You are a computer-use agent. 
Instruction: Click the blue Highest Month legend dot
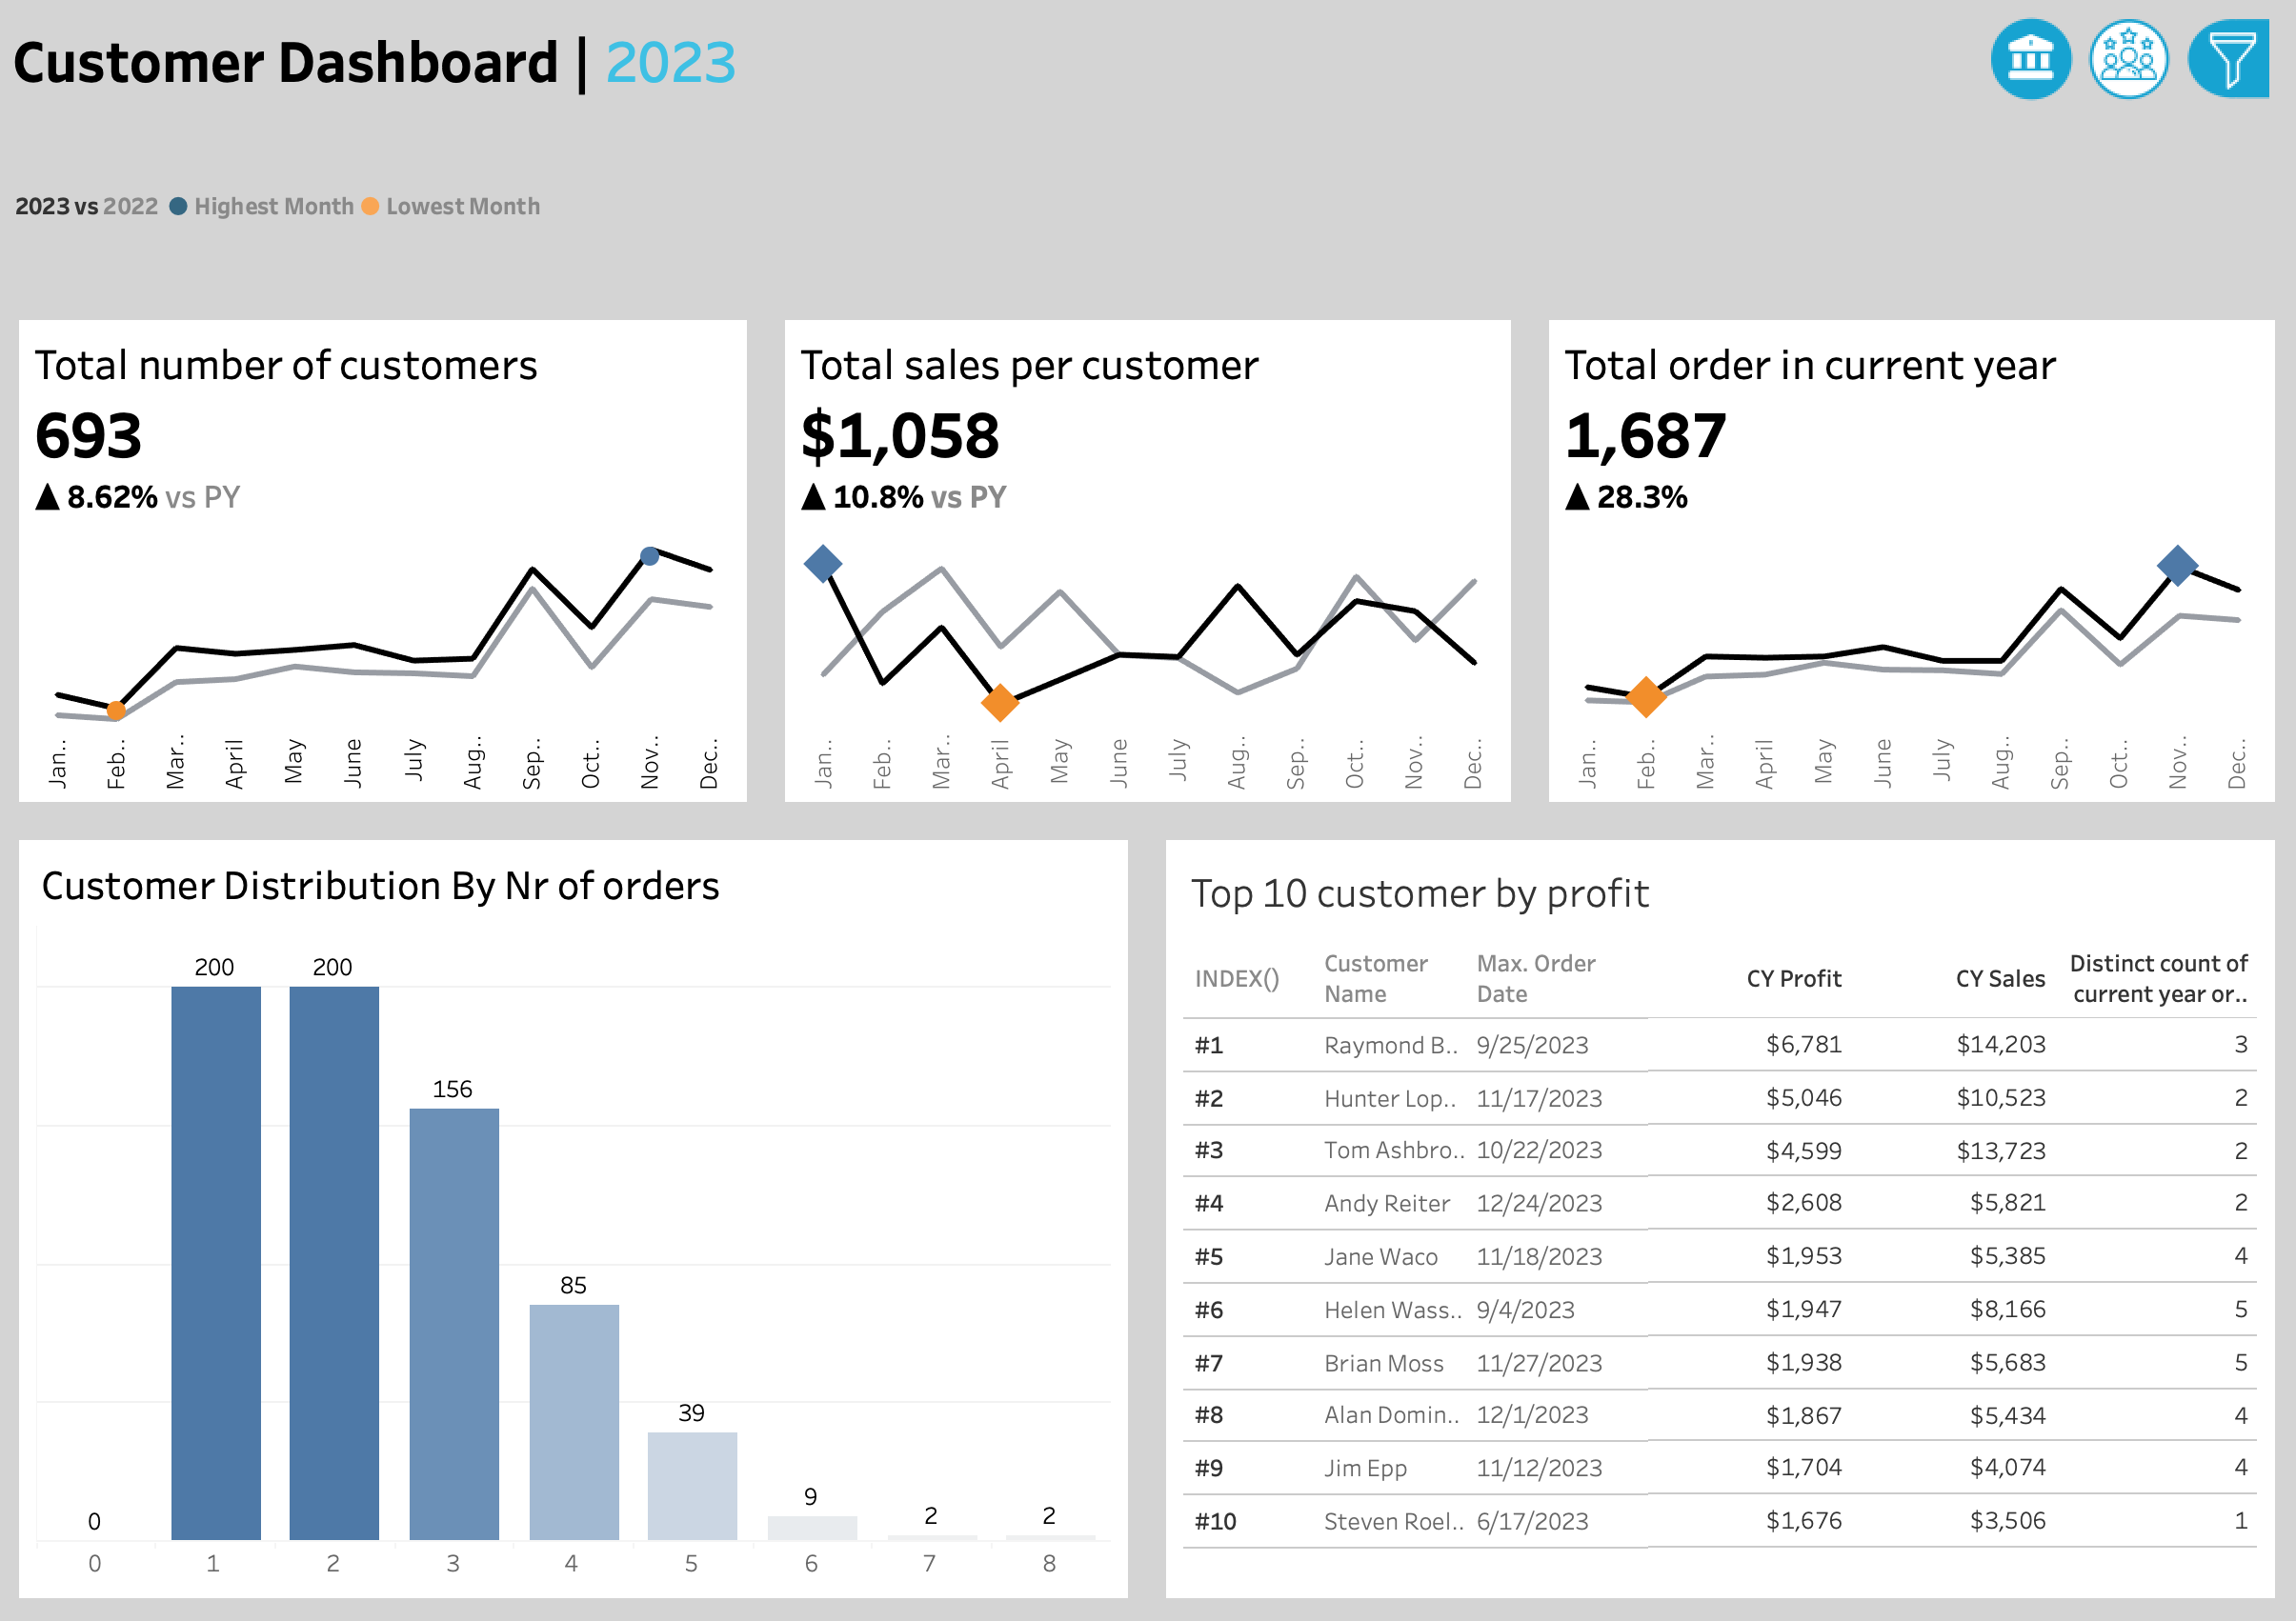coord(178,206)
